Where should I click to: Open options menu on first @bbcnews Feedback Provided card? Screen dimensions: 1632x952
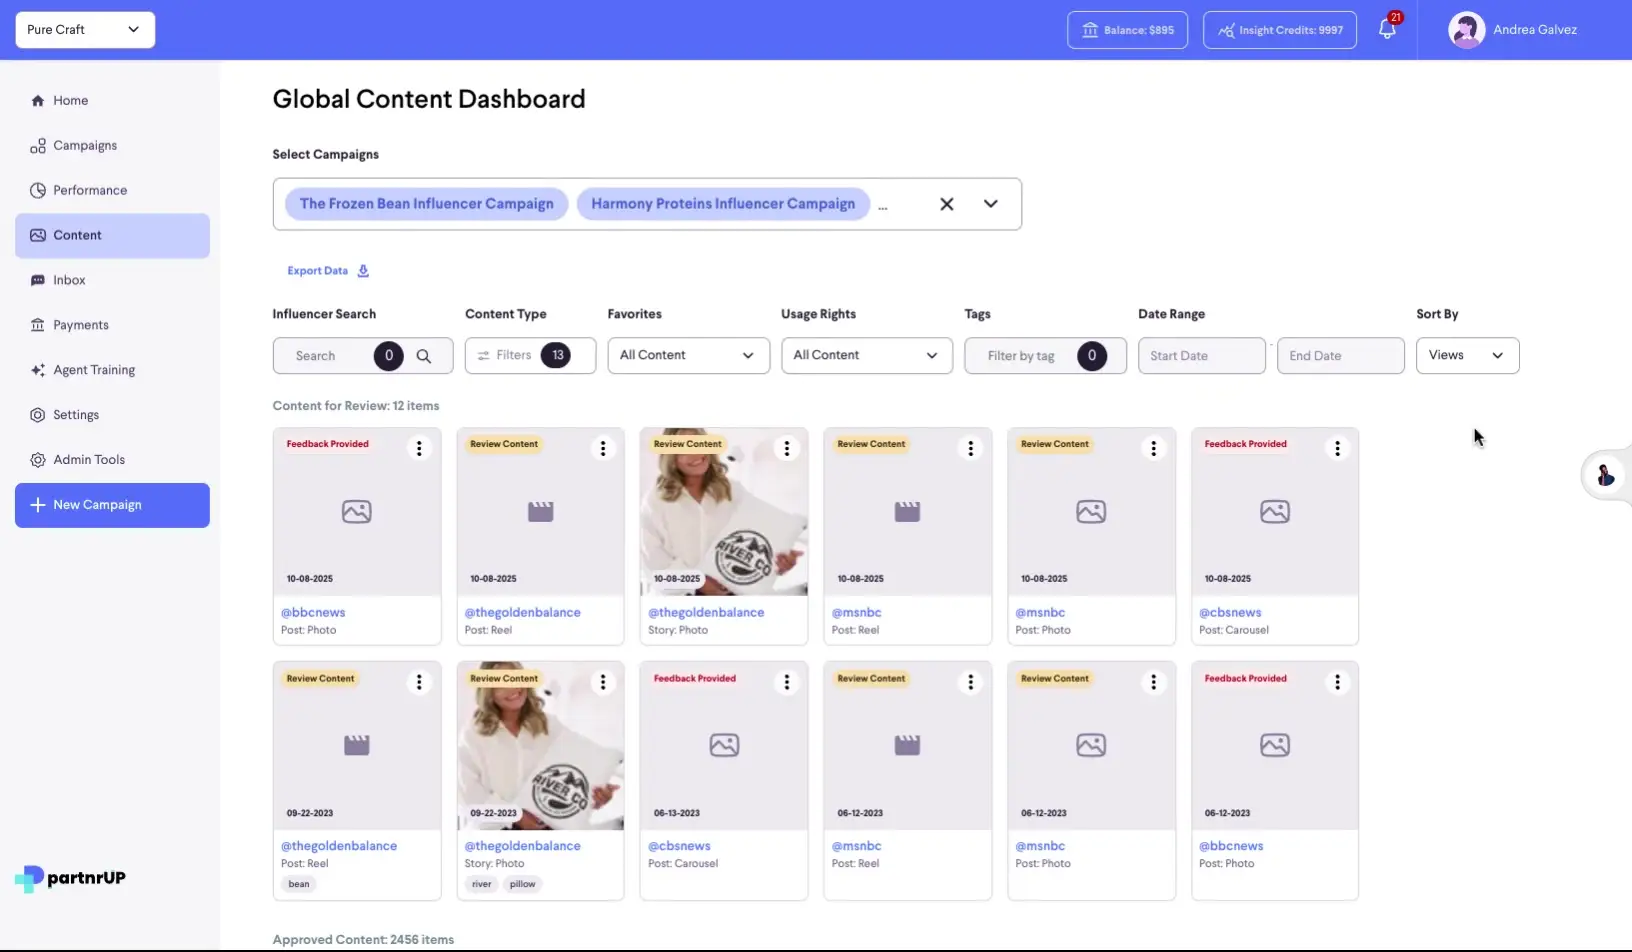point(419,449)
